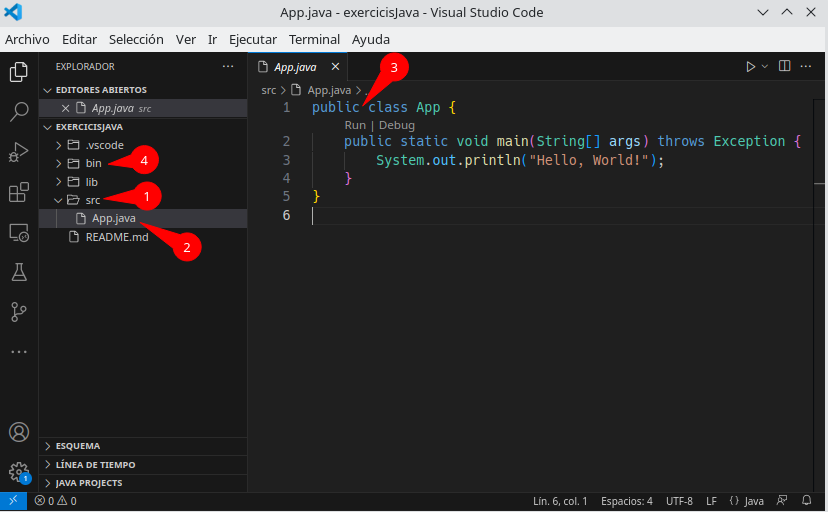Split the editor to the right

click(785, 66)
